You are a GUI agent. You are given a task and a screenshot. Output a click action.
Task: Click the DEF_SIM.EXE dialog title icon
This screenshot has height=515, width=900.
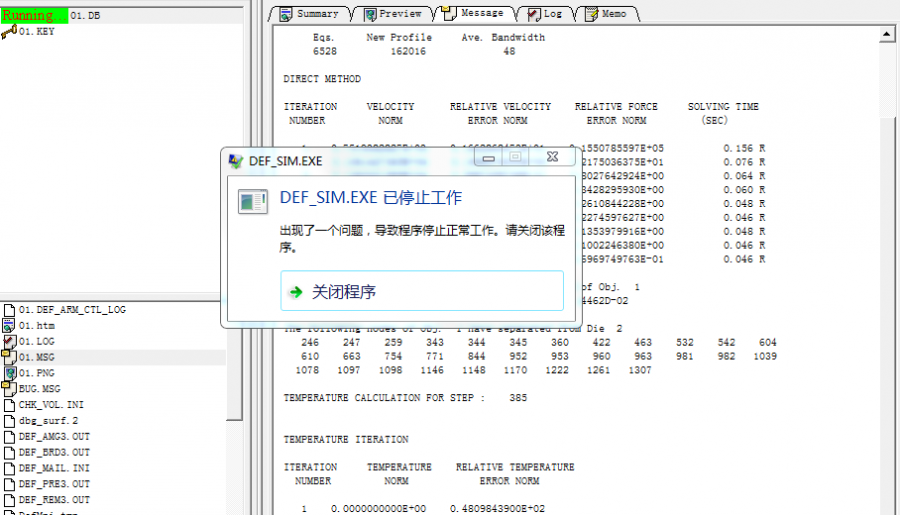(x=235, y=161)
